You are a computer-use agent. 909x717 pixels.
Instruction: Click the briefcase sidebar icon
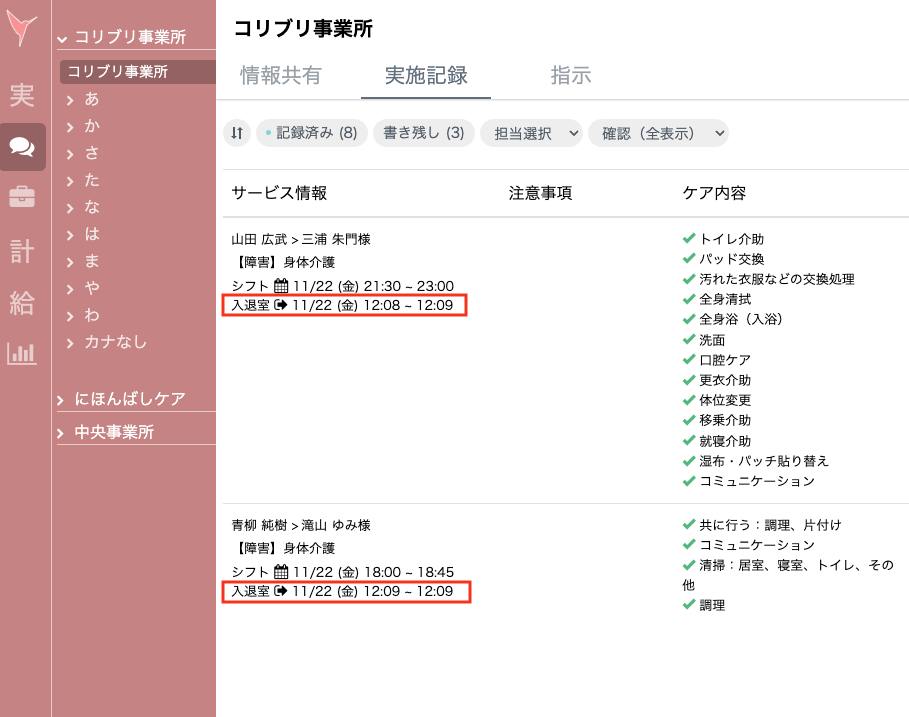tap(21, 198)
